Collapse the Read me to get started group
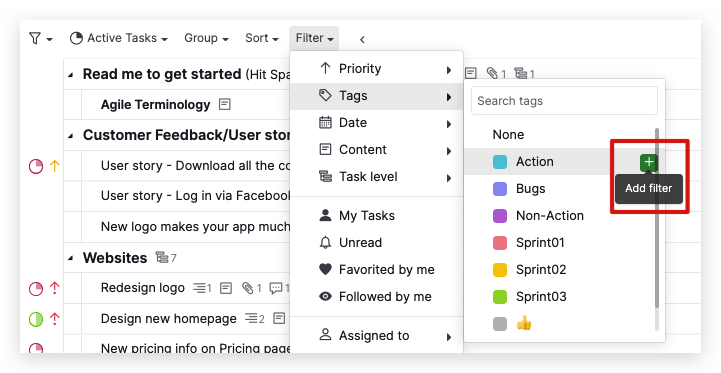The image size is (721, 373). [x=70, y=75]
